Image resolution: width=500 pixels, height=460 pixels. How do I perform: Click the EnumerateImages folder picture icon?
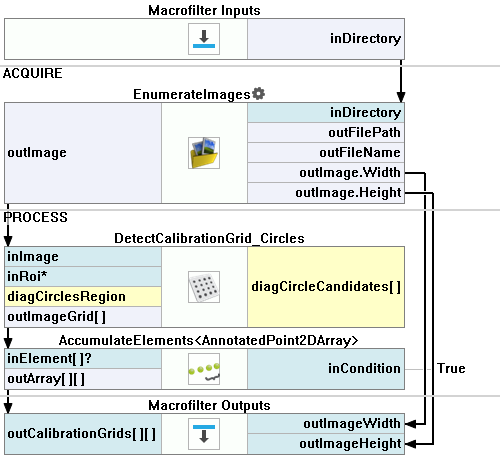tap(204, 153)
